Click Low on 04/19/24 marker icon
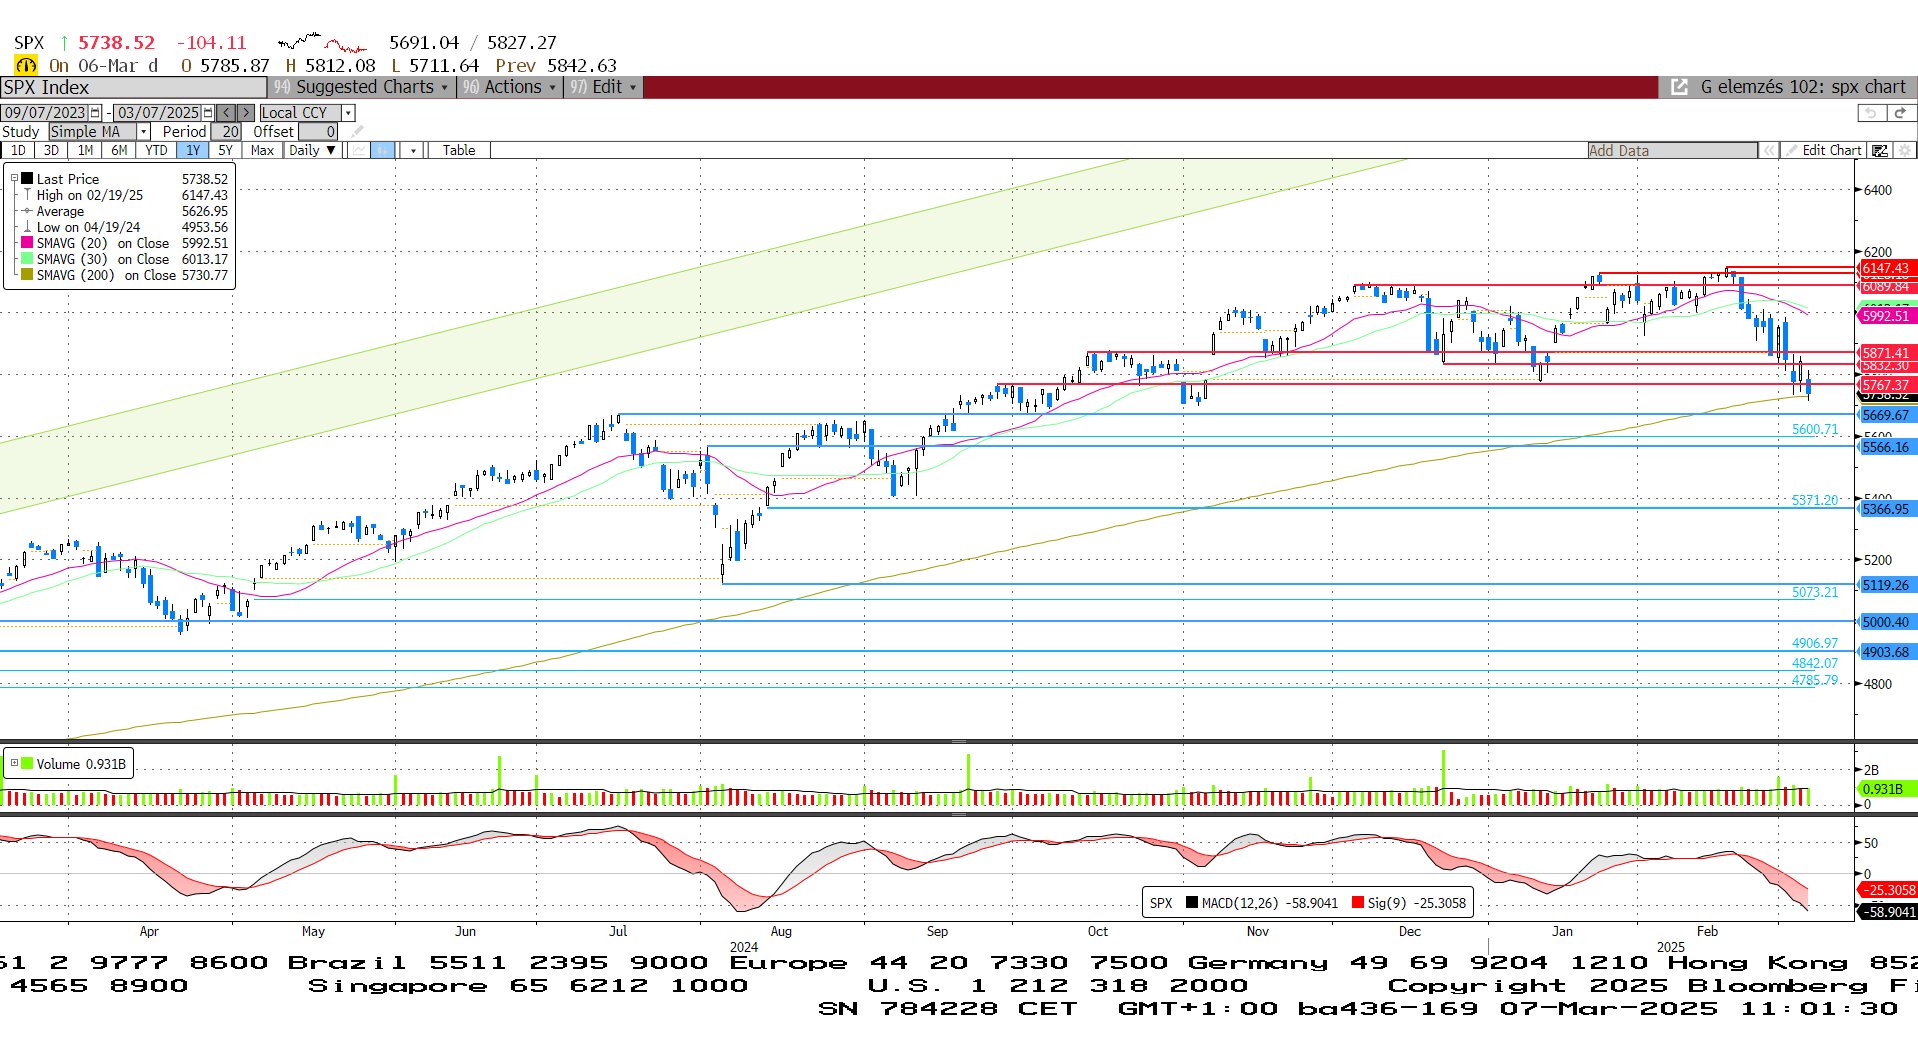 click(28, 227)
